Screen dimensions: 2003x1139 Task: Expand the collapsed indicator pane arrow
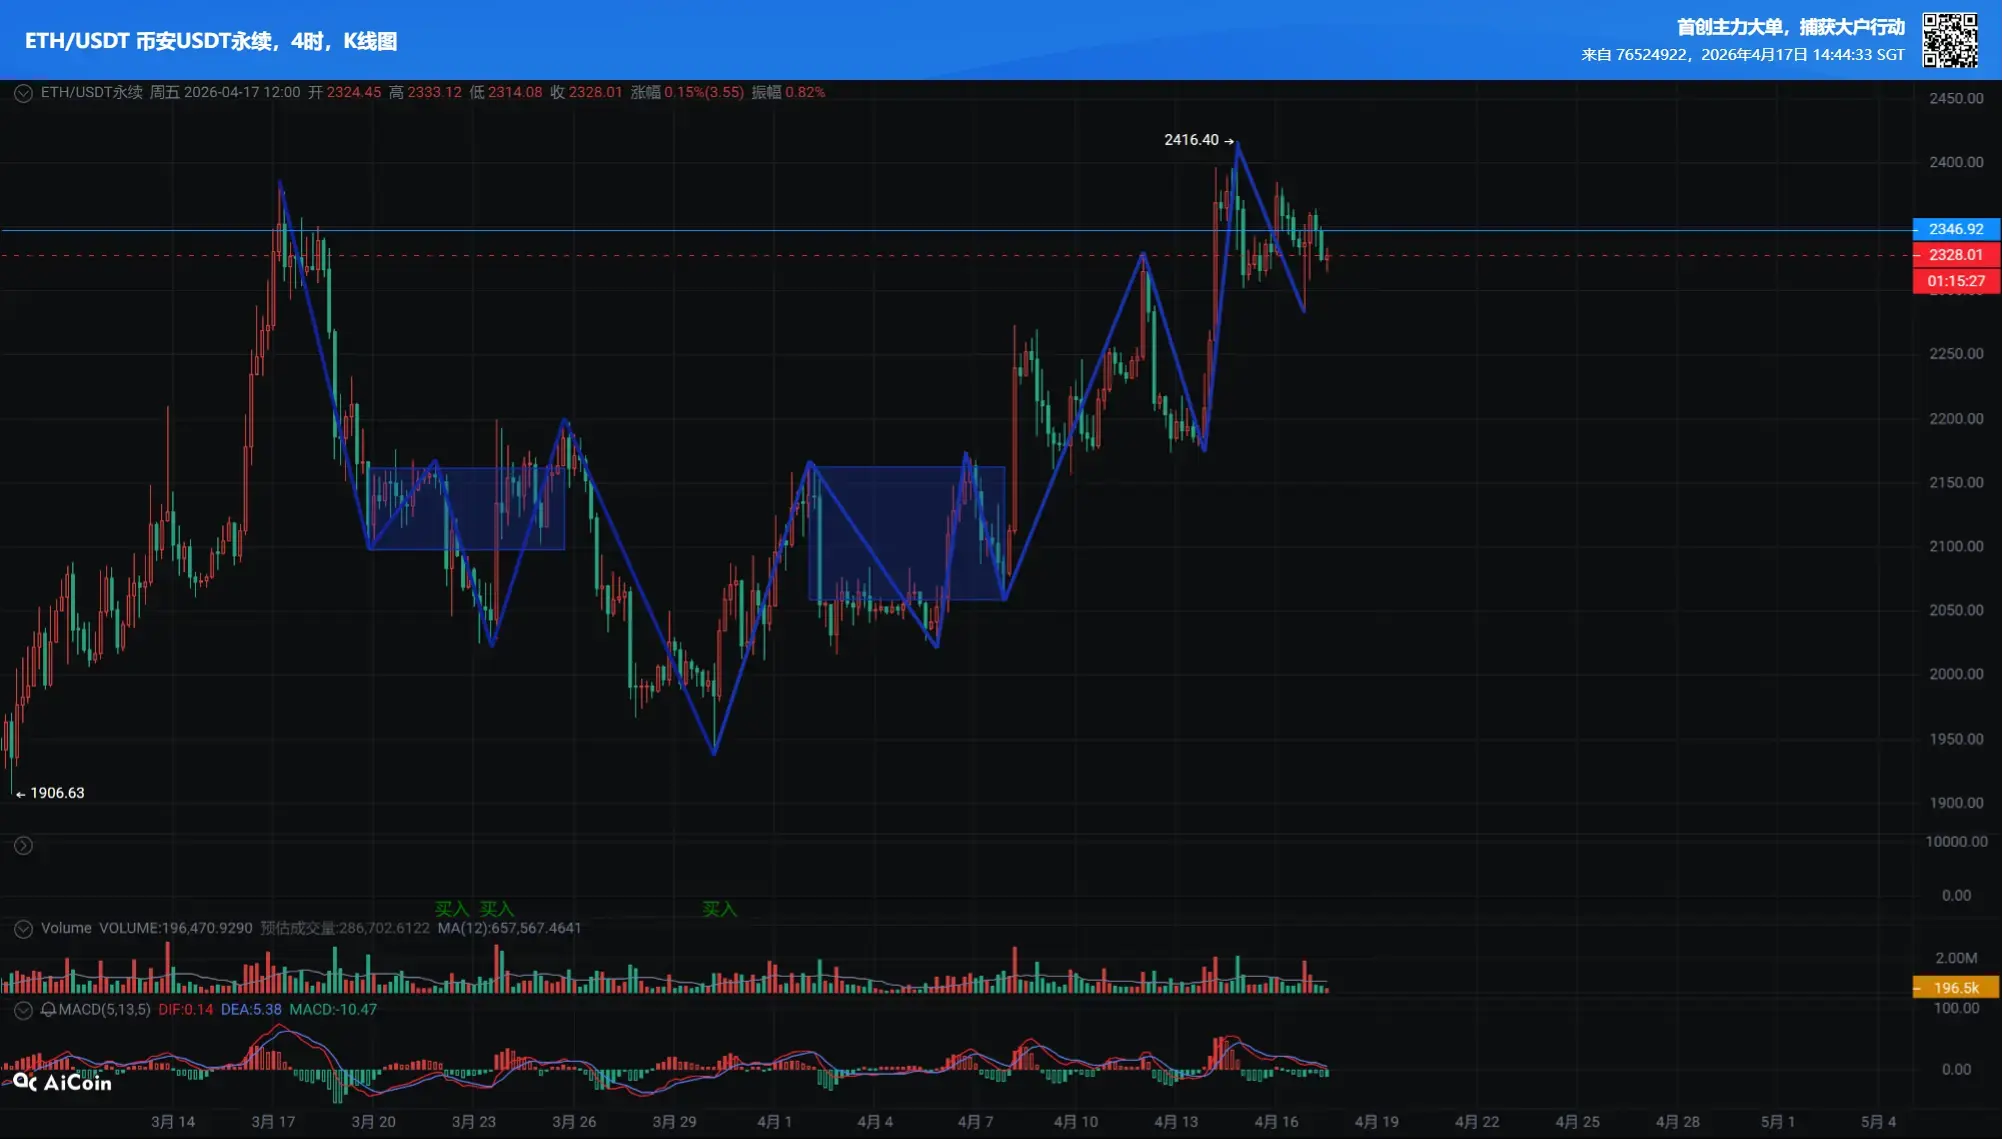point(23,846)
